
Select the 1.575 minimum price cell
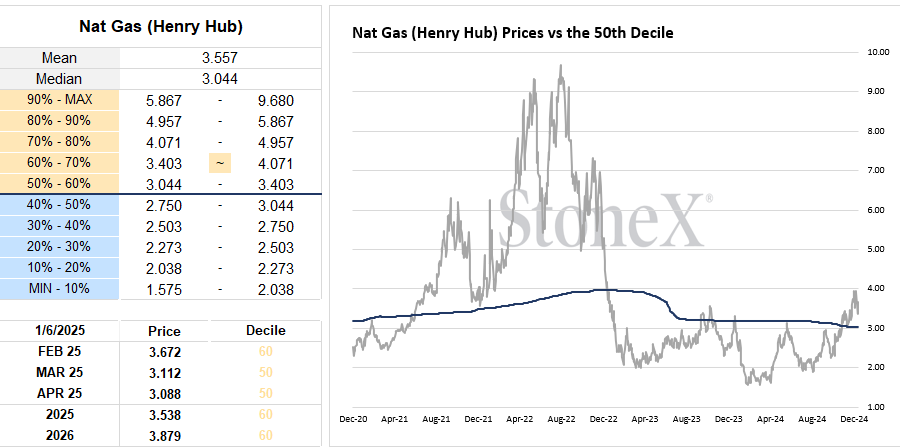[x=164, y=290]
